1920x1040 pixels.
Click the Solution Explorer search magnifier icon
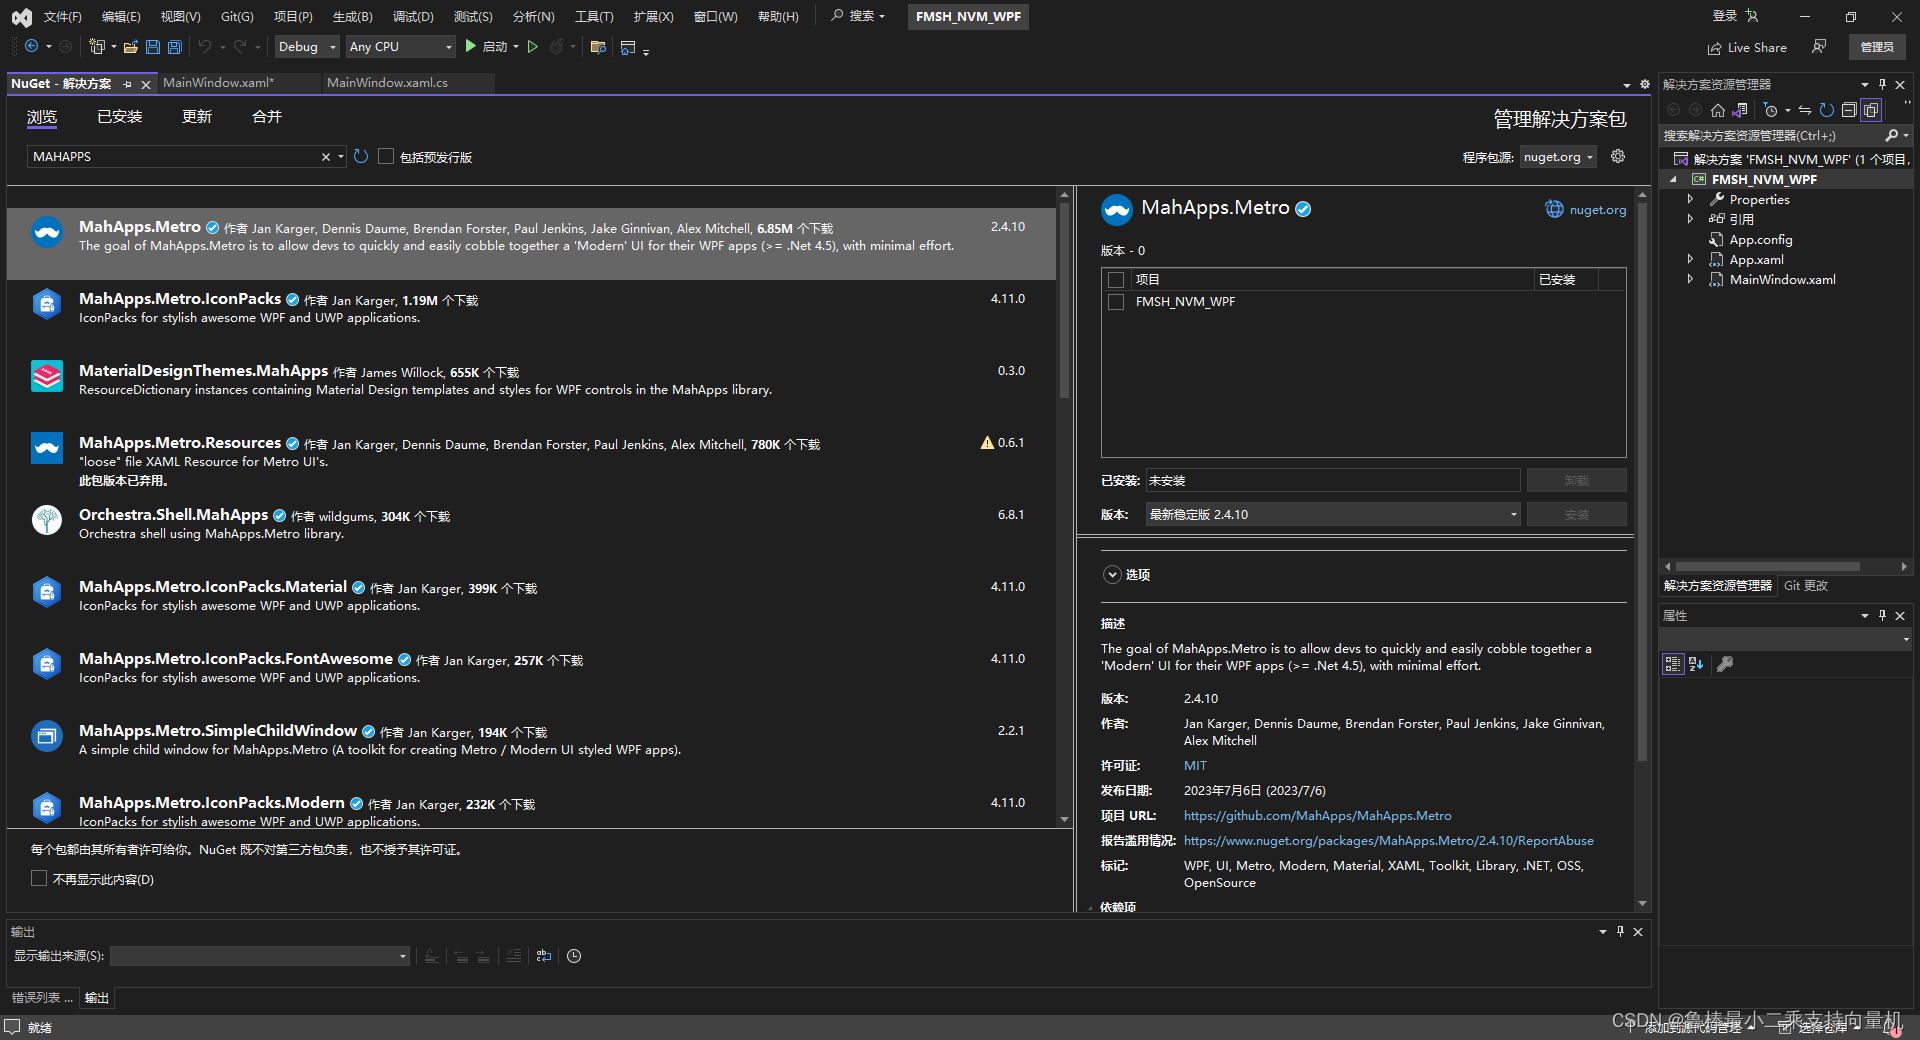click(x=1891, y=135)
